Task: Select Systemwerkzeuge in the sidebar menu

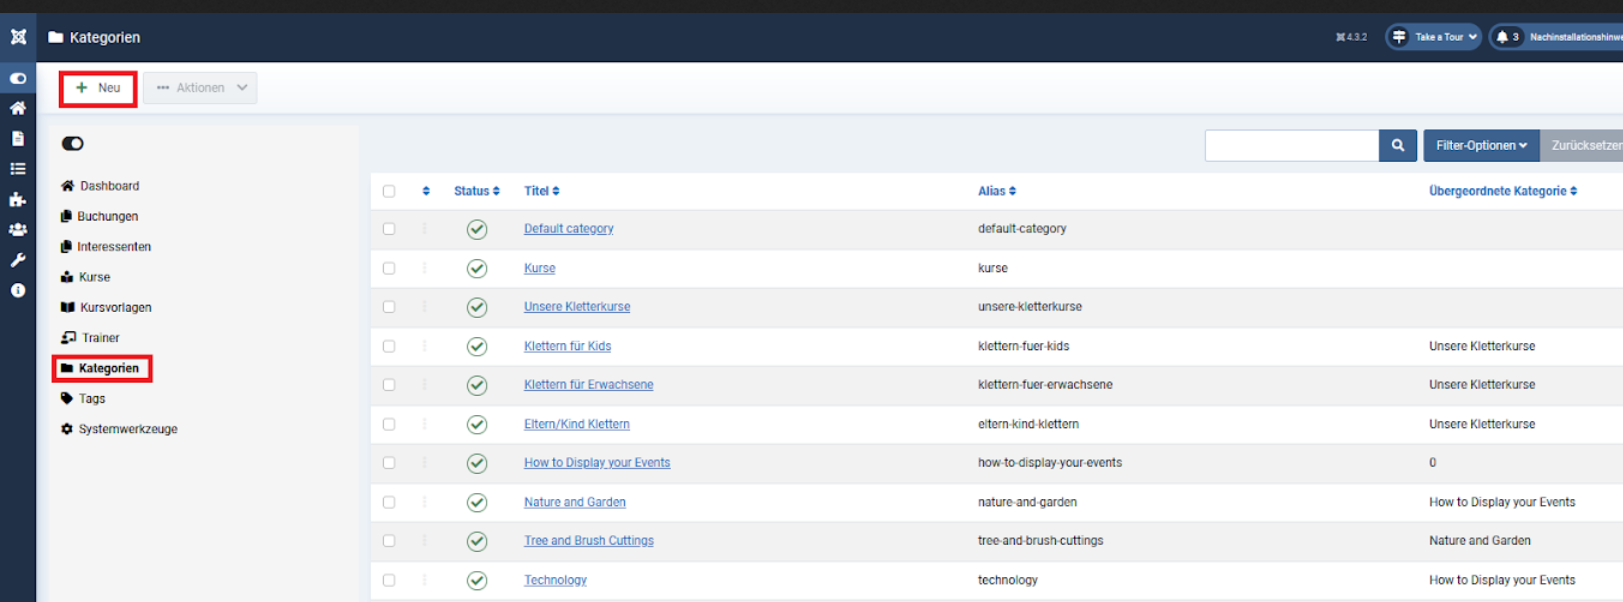Action: [x=127, y=429]
